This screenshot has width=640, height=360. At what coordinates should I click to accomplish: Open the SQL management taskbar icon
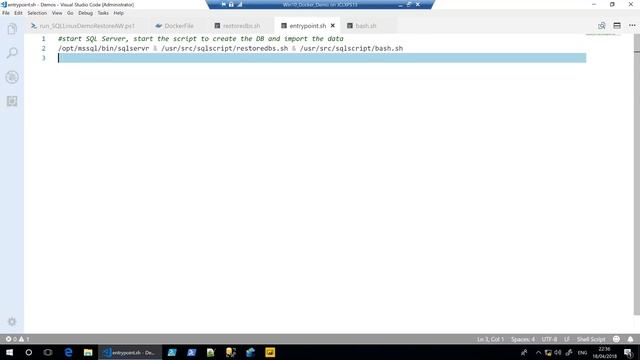[x=231, y=352]
